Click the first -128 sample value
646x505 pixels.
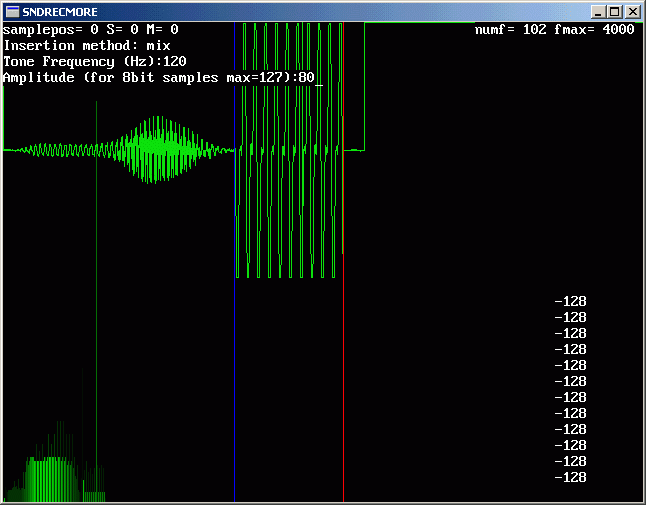click(570, 301)
